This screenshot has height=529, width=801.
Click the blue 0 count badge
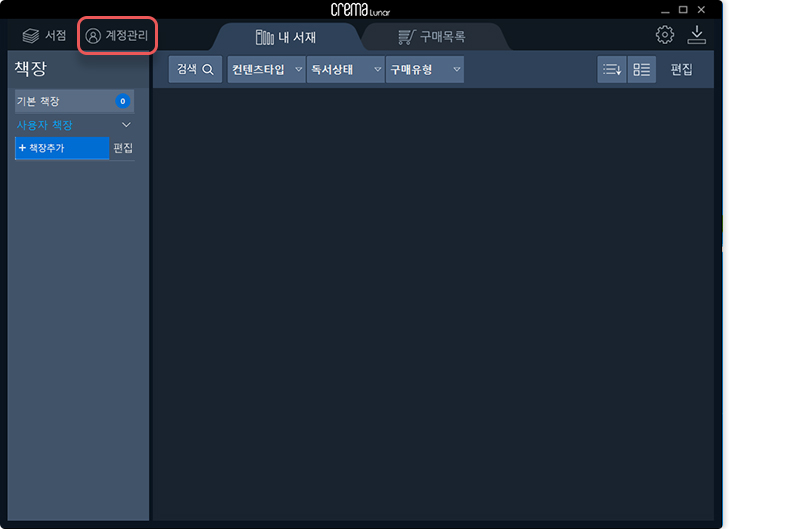tap(123, 101)
